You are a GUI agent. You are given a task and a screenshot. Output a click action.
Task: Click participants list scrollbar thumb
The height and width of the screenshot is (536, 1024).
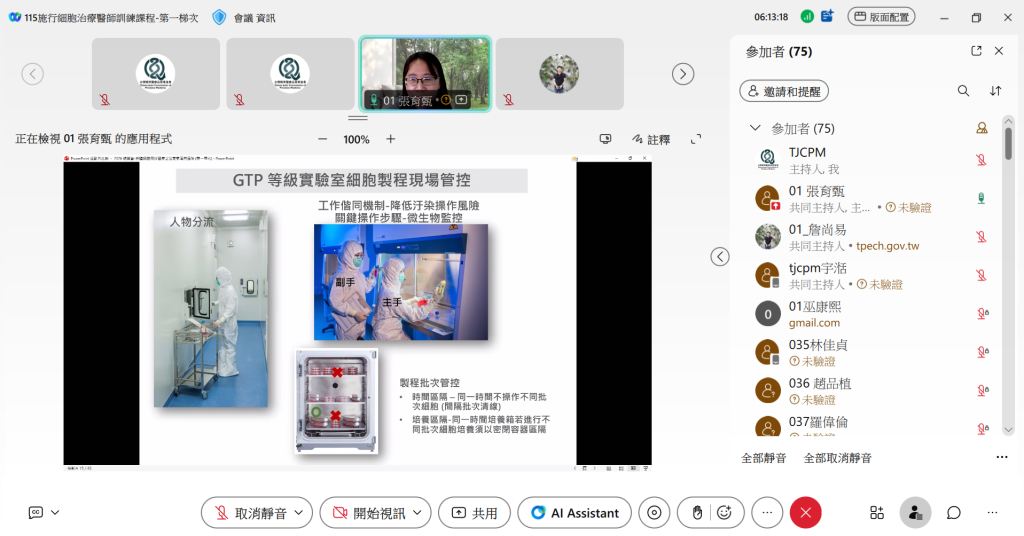point(1008,144)
